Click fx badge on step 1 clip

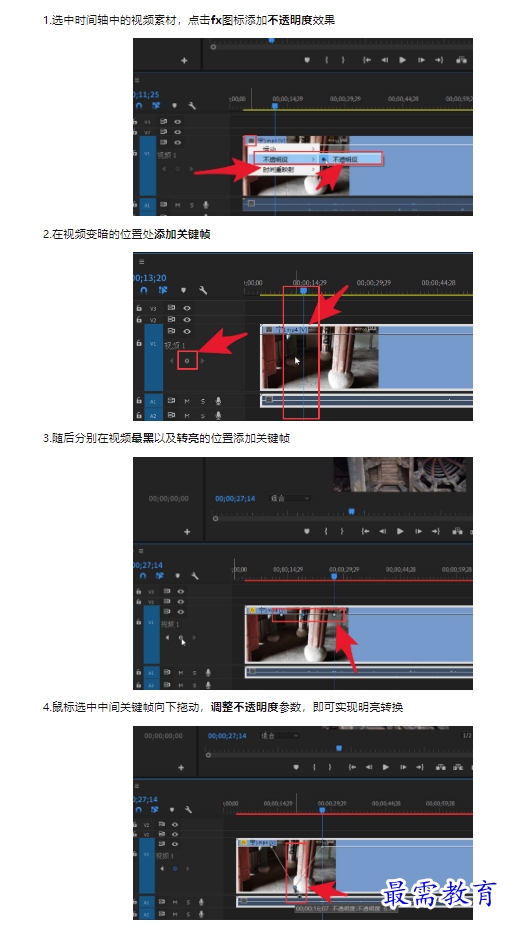point(251,140)
